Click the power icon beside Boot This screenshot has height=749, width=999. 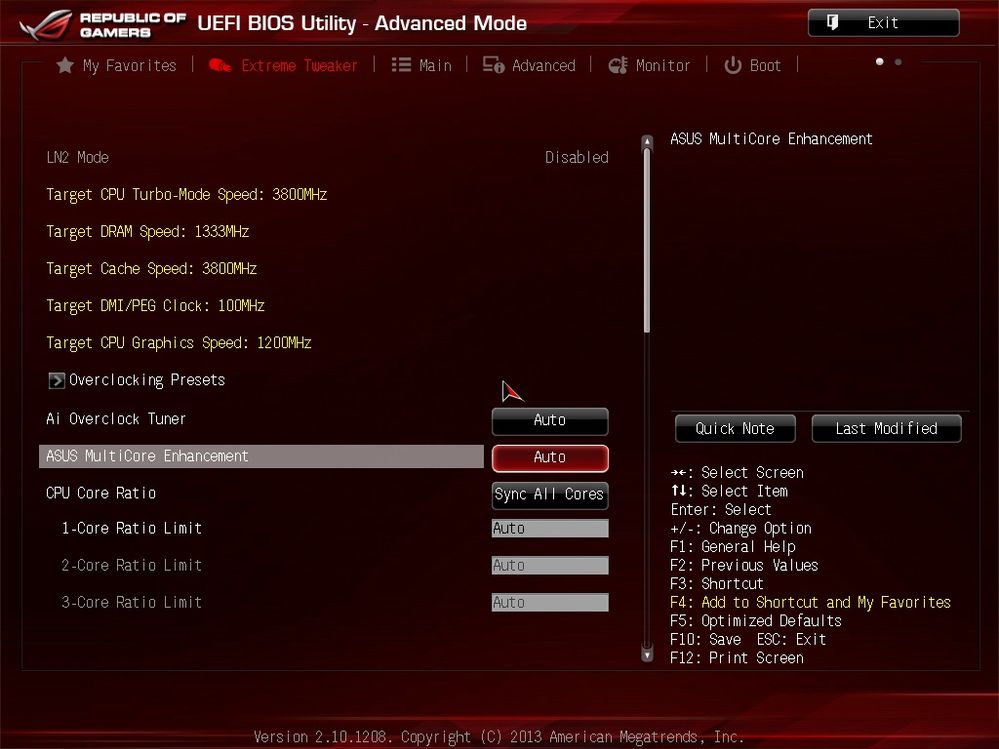pos(733,65)
